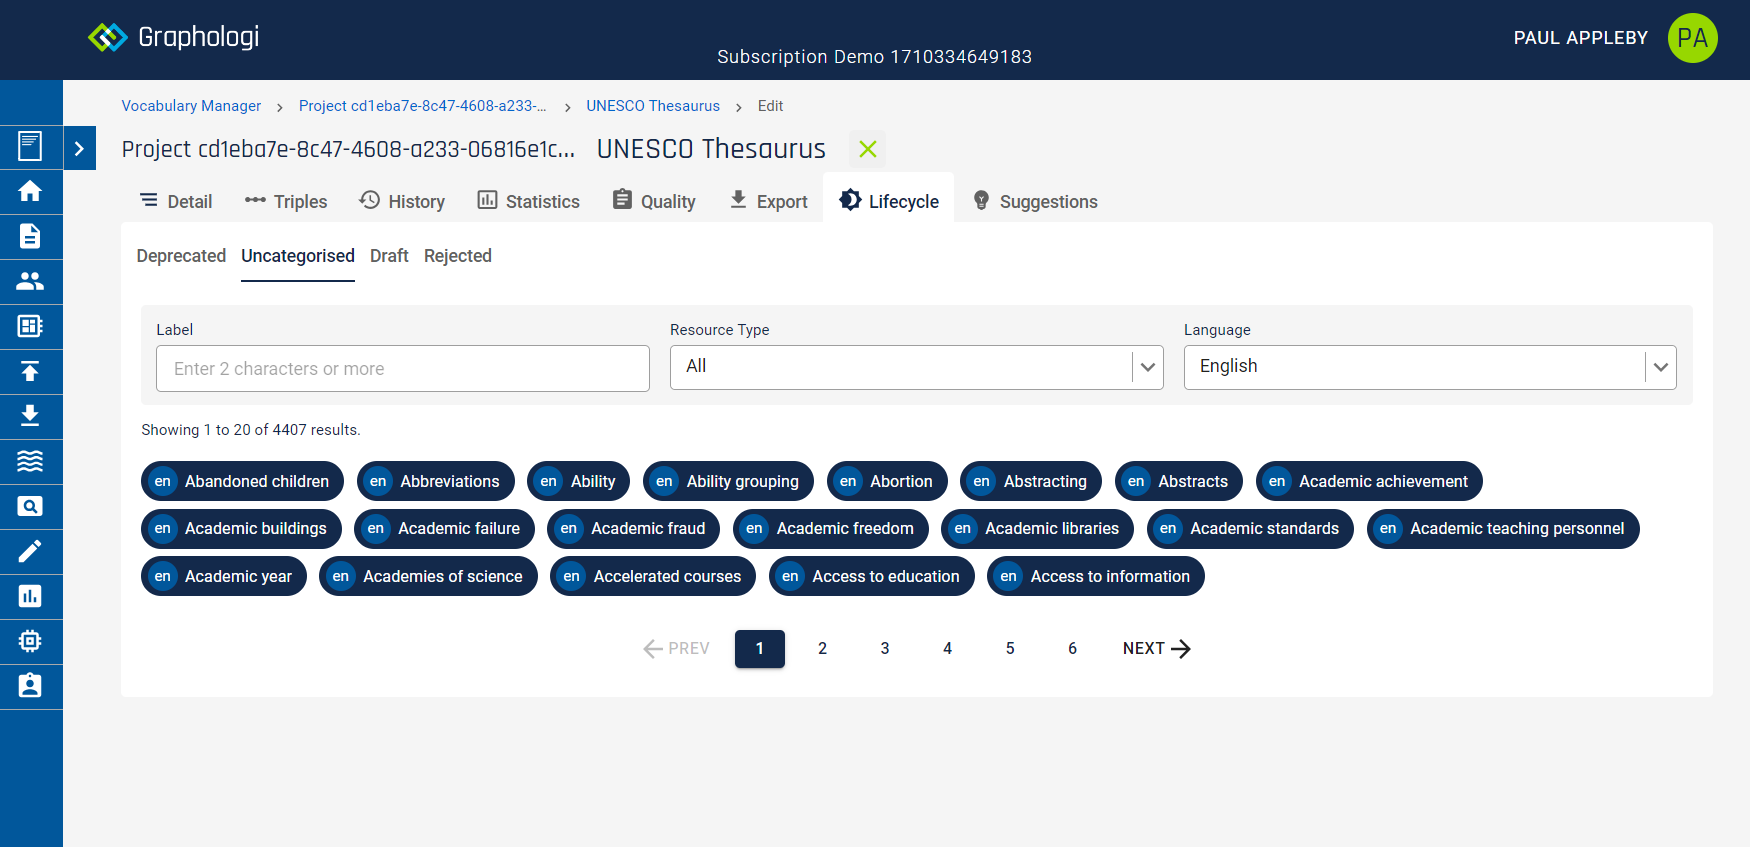Open the Abortion concept chip
The image size is (1750, 847).
tap(887, 481)
